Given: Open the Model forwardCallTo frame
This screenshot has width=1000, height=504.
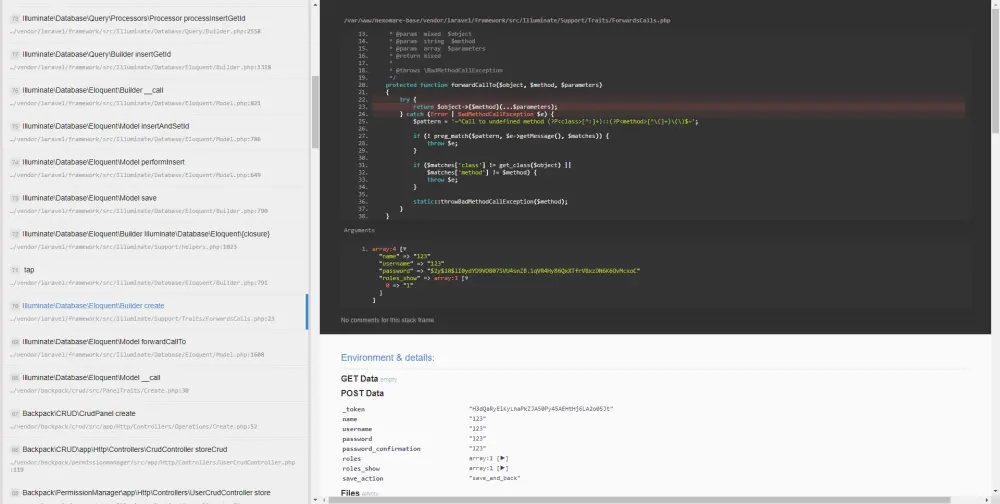Looking at the screenshot, I should [x=156, y=348].
